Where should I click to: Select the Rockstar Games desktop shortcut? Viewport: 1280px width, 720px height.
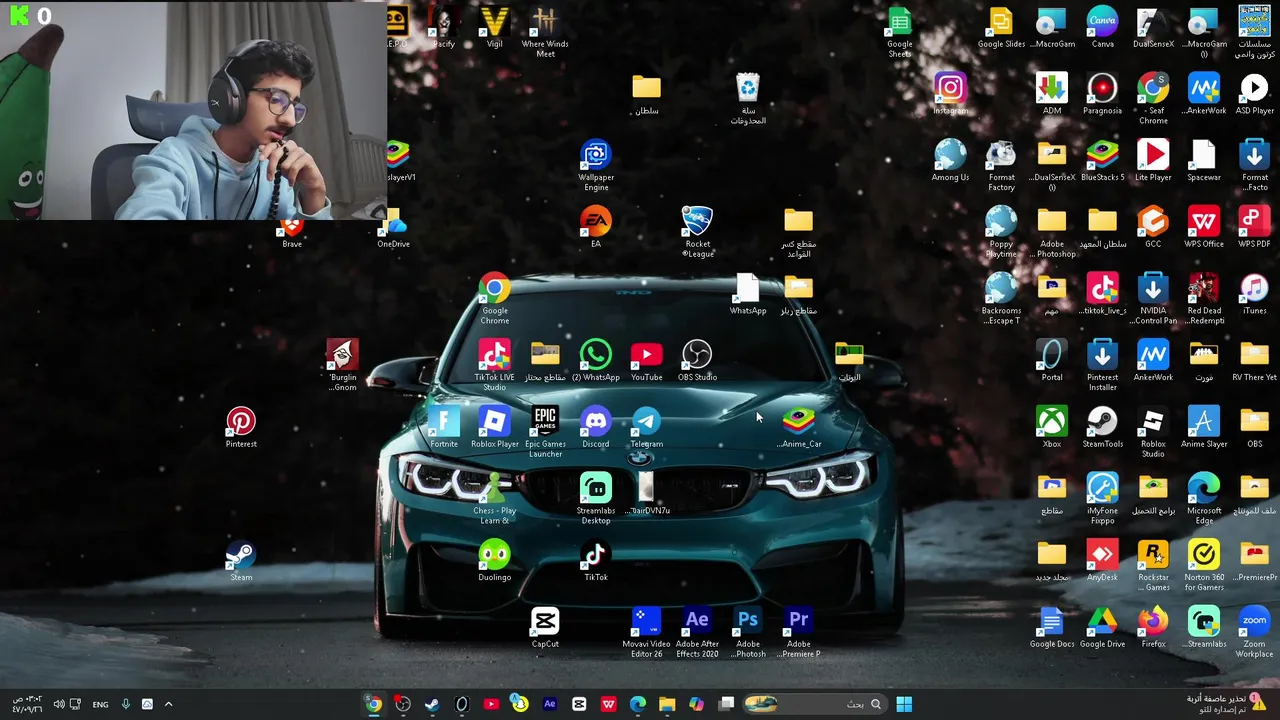[1153, 565]
